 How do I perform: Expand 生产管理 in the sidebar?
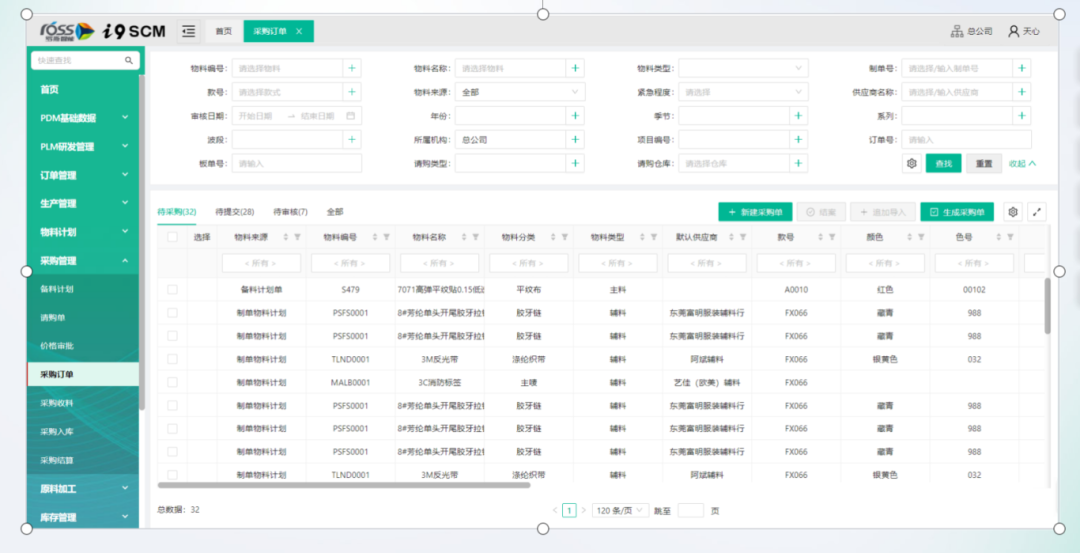click(x=83, y=203)
